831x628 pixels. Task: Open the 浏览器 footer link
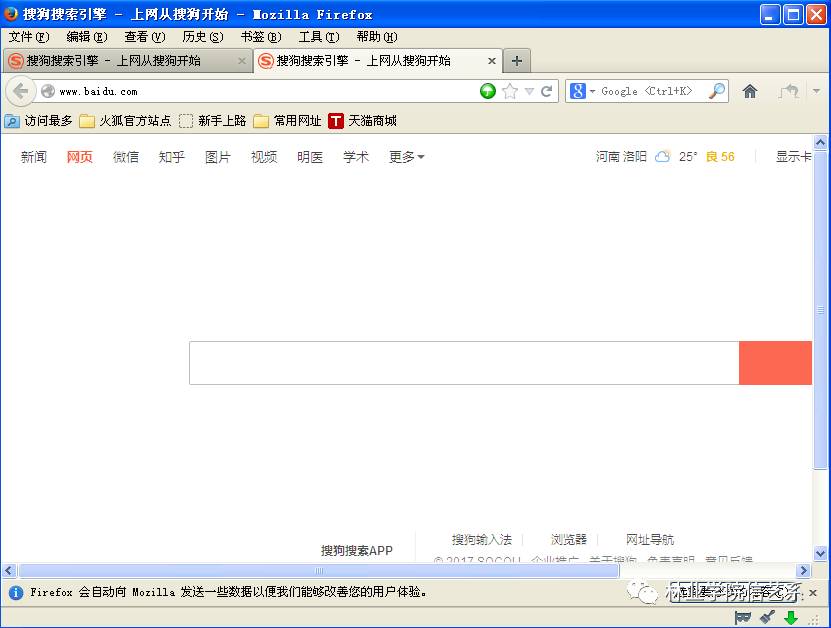569,539
